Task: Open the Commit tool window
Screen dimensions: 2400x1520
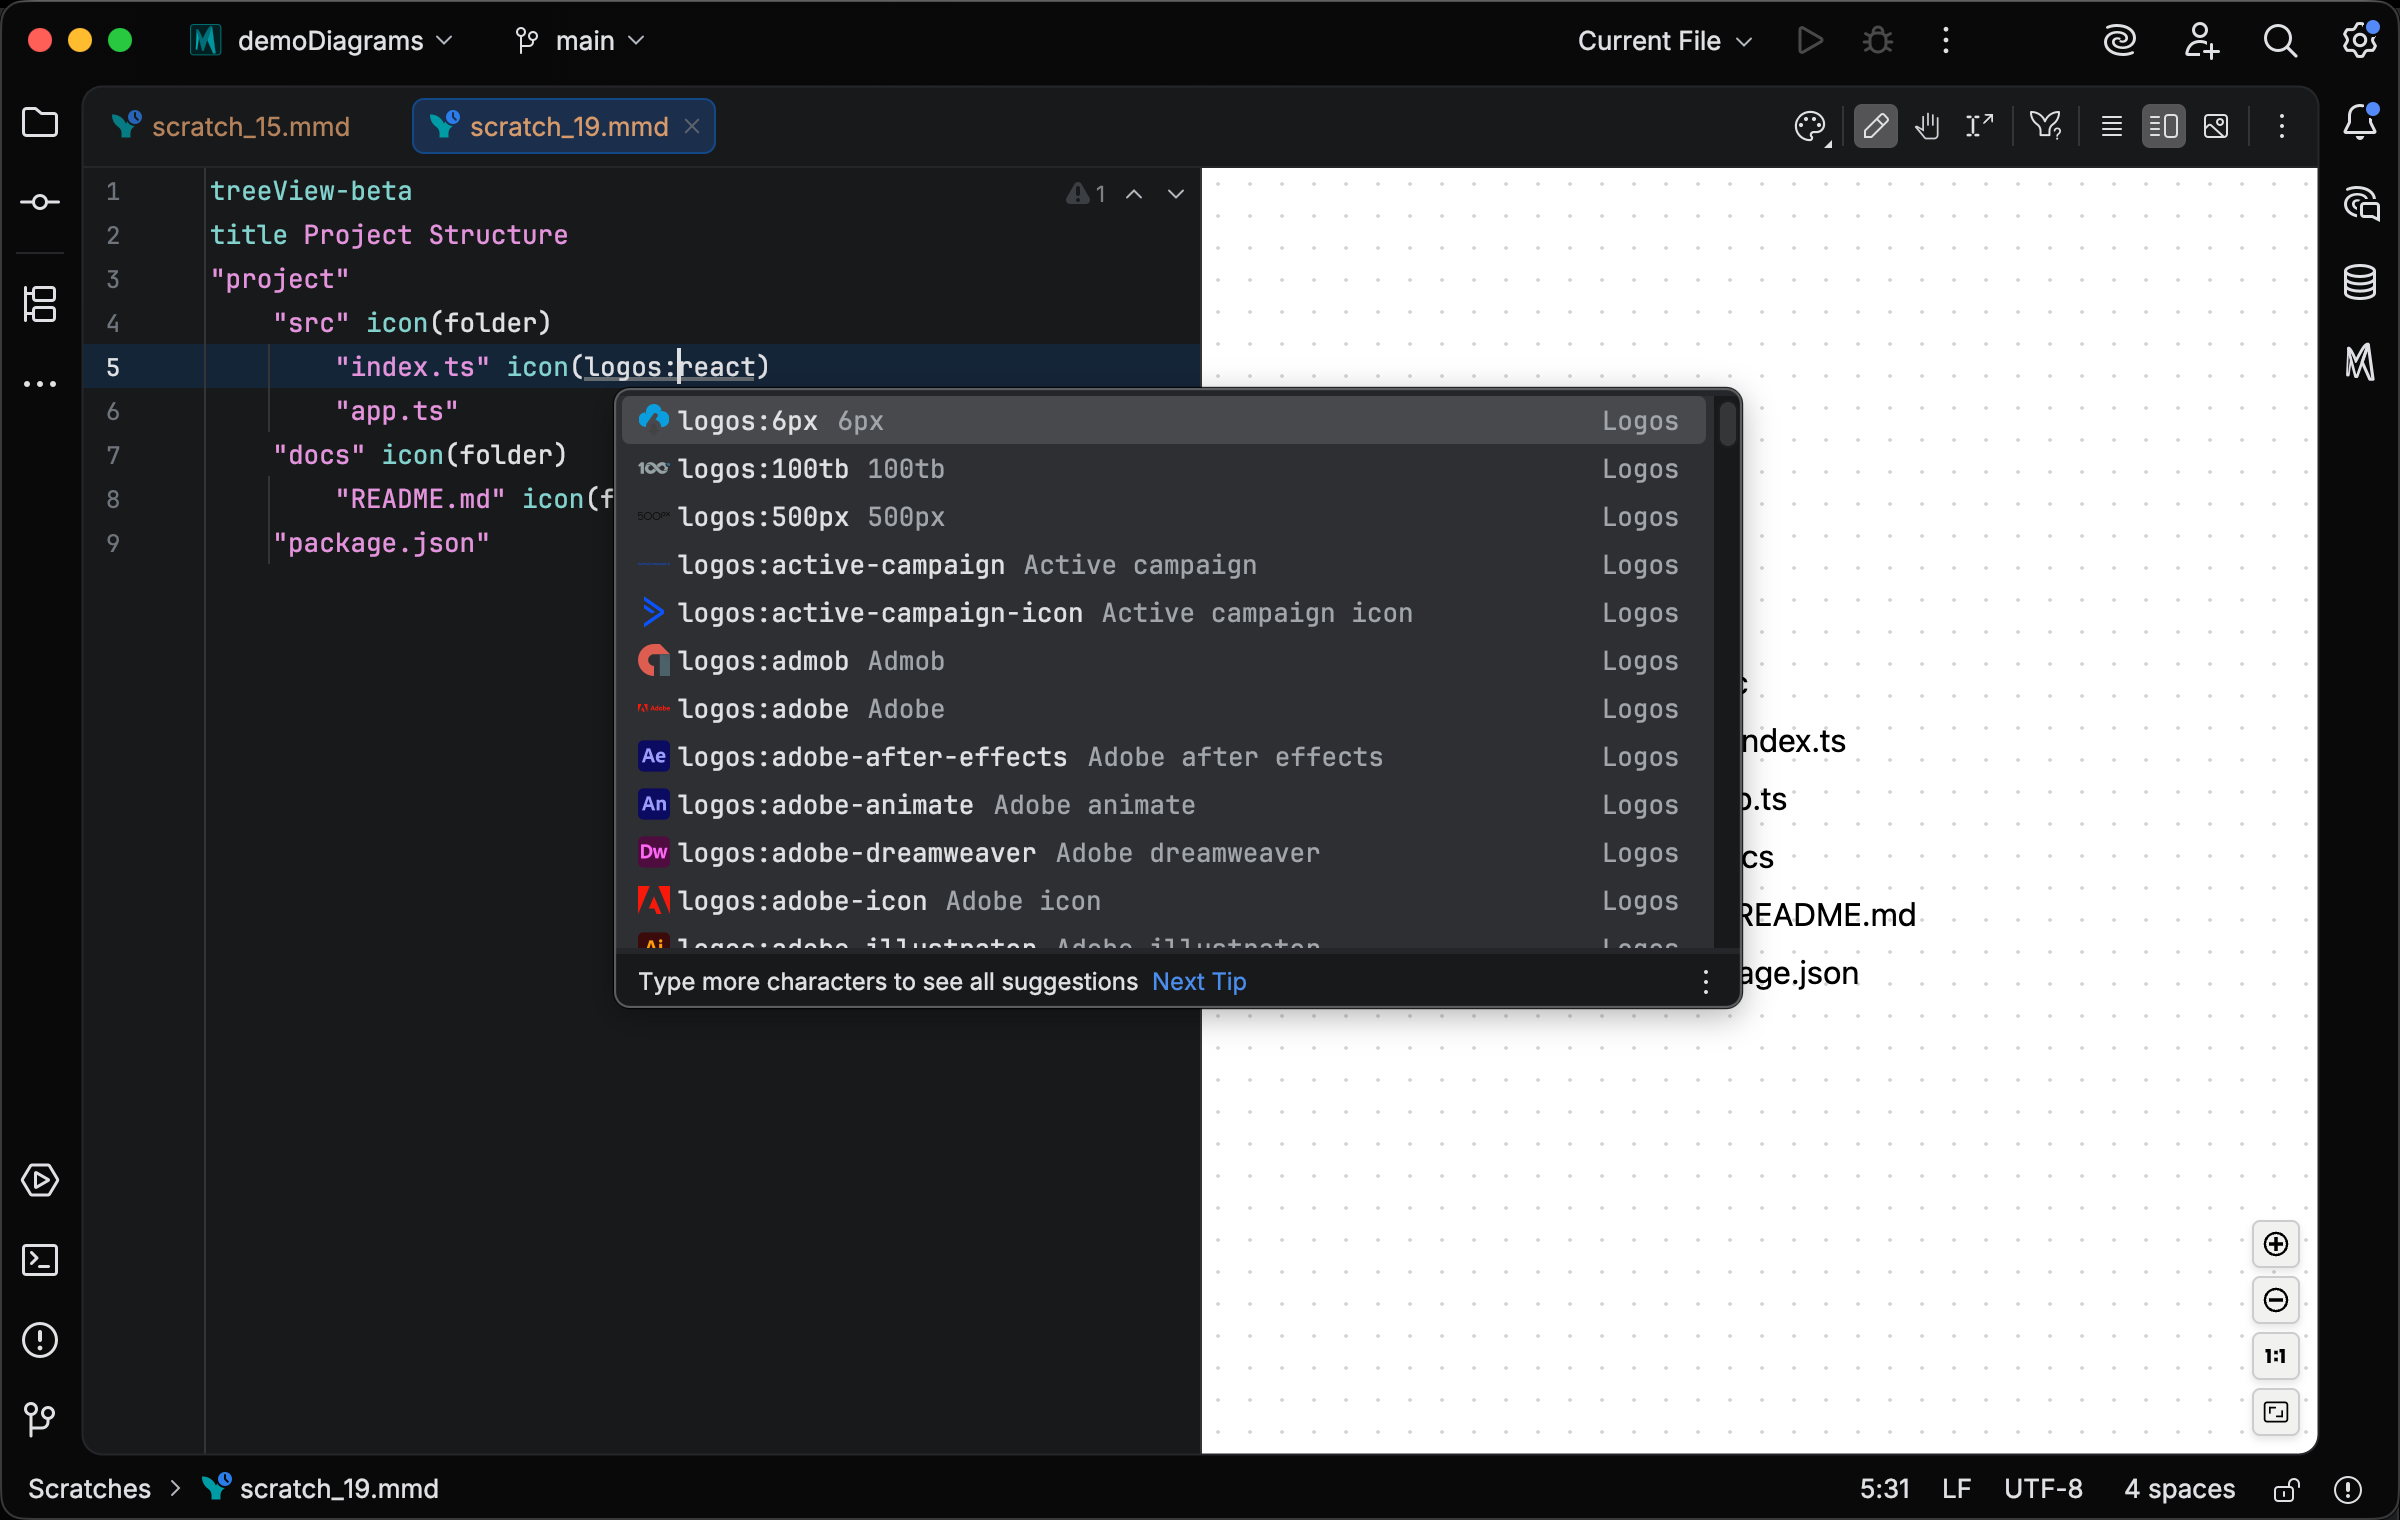Action: coord(40,202)
